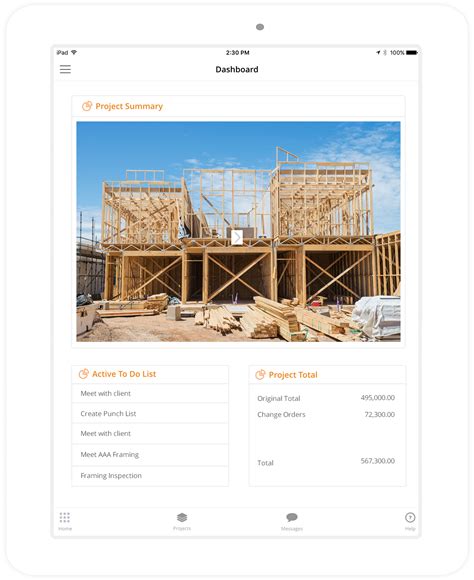Click the 72,300.00 amount
474x580 pixels.
click(380, 414)
